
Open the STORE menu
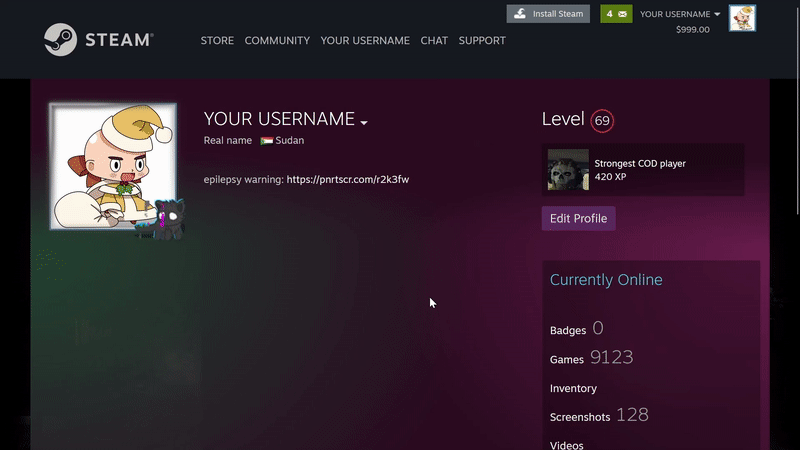[217, 40]
